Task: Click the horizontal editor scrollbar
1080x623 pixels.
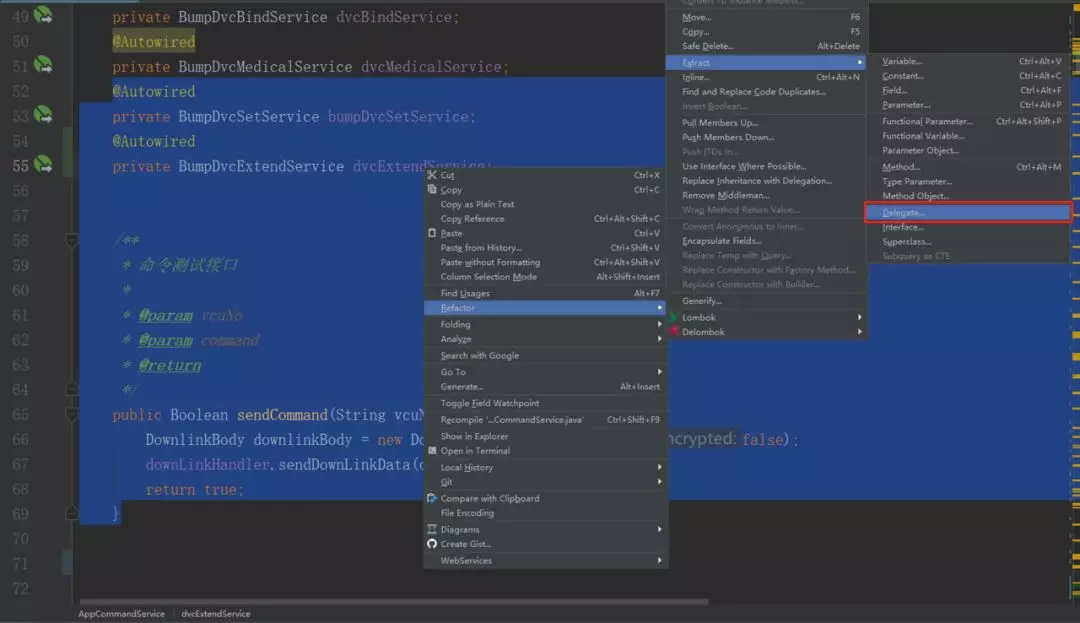Action: (x=394, y=601)
